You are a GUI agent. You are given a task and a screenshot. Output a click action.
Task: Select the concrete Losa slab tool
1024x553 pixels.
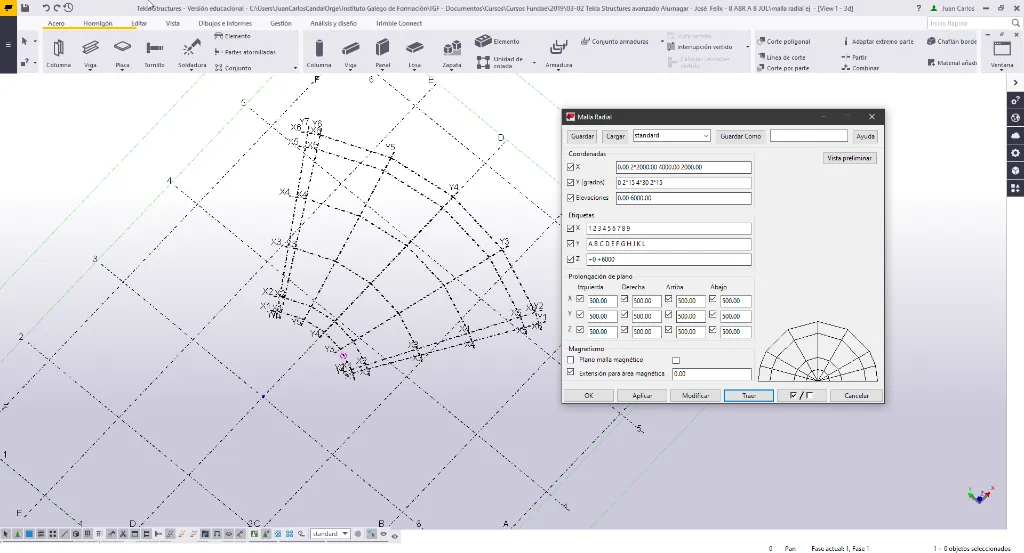414,53
